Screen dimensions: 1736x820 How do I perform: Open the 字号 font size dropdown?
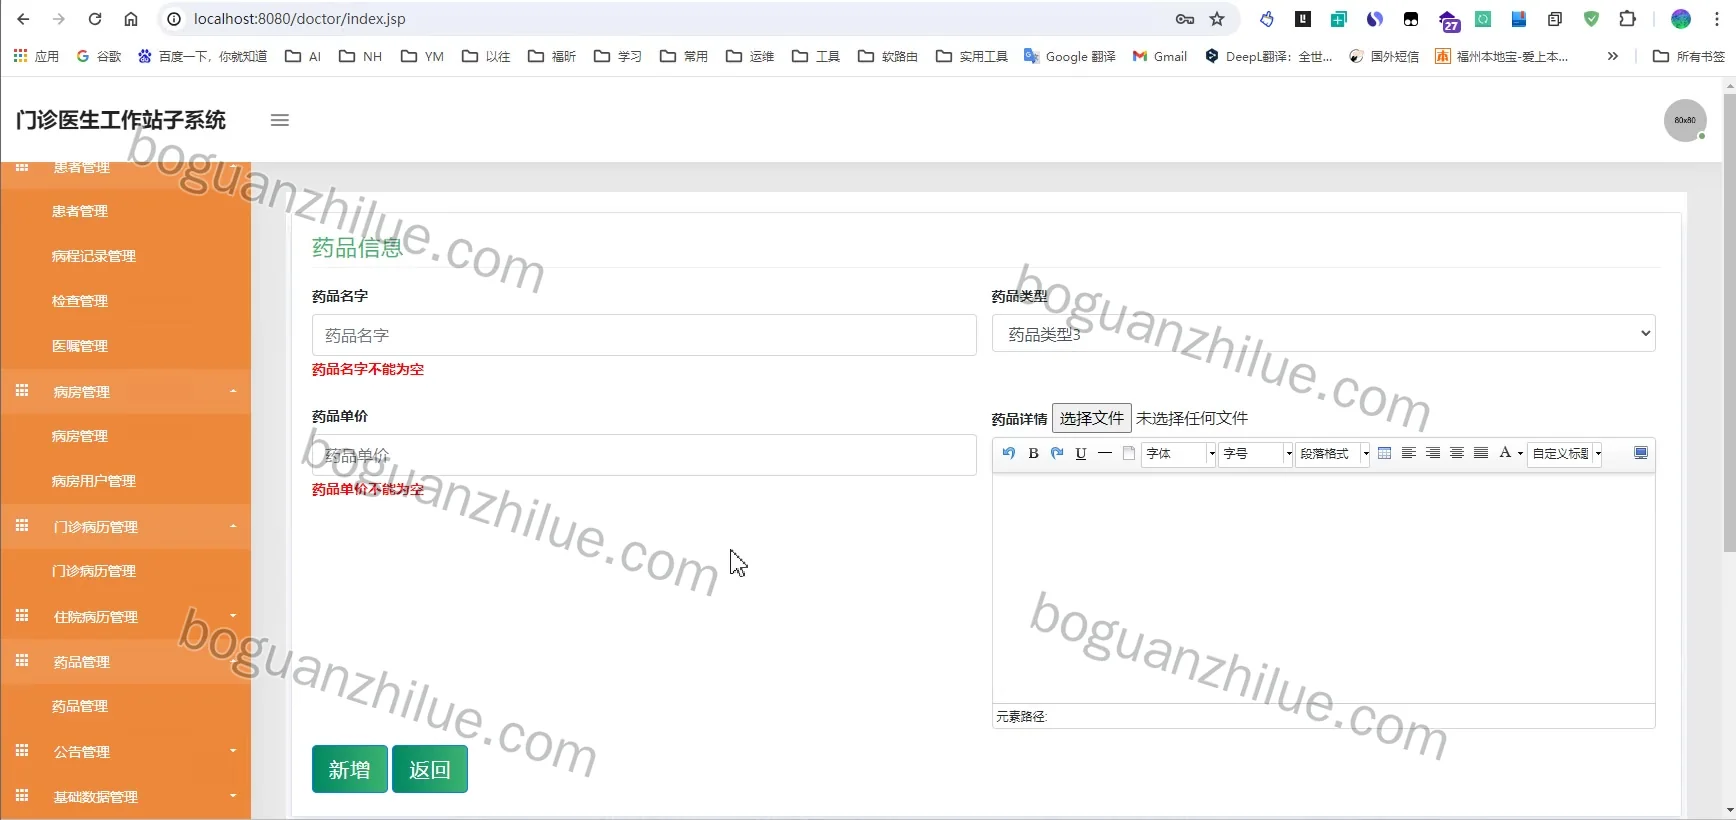click(1256, 454)
